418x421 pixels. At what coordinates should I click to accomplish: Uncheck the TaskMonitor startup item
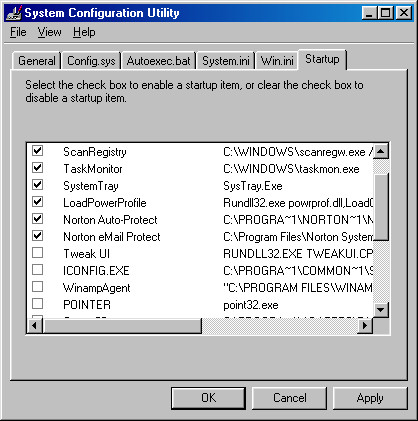(x=38, y=168)
